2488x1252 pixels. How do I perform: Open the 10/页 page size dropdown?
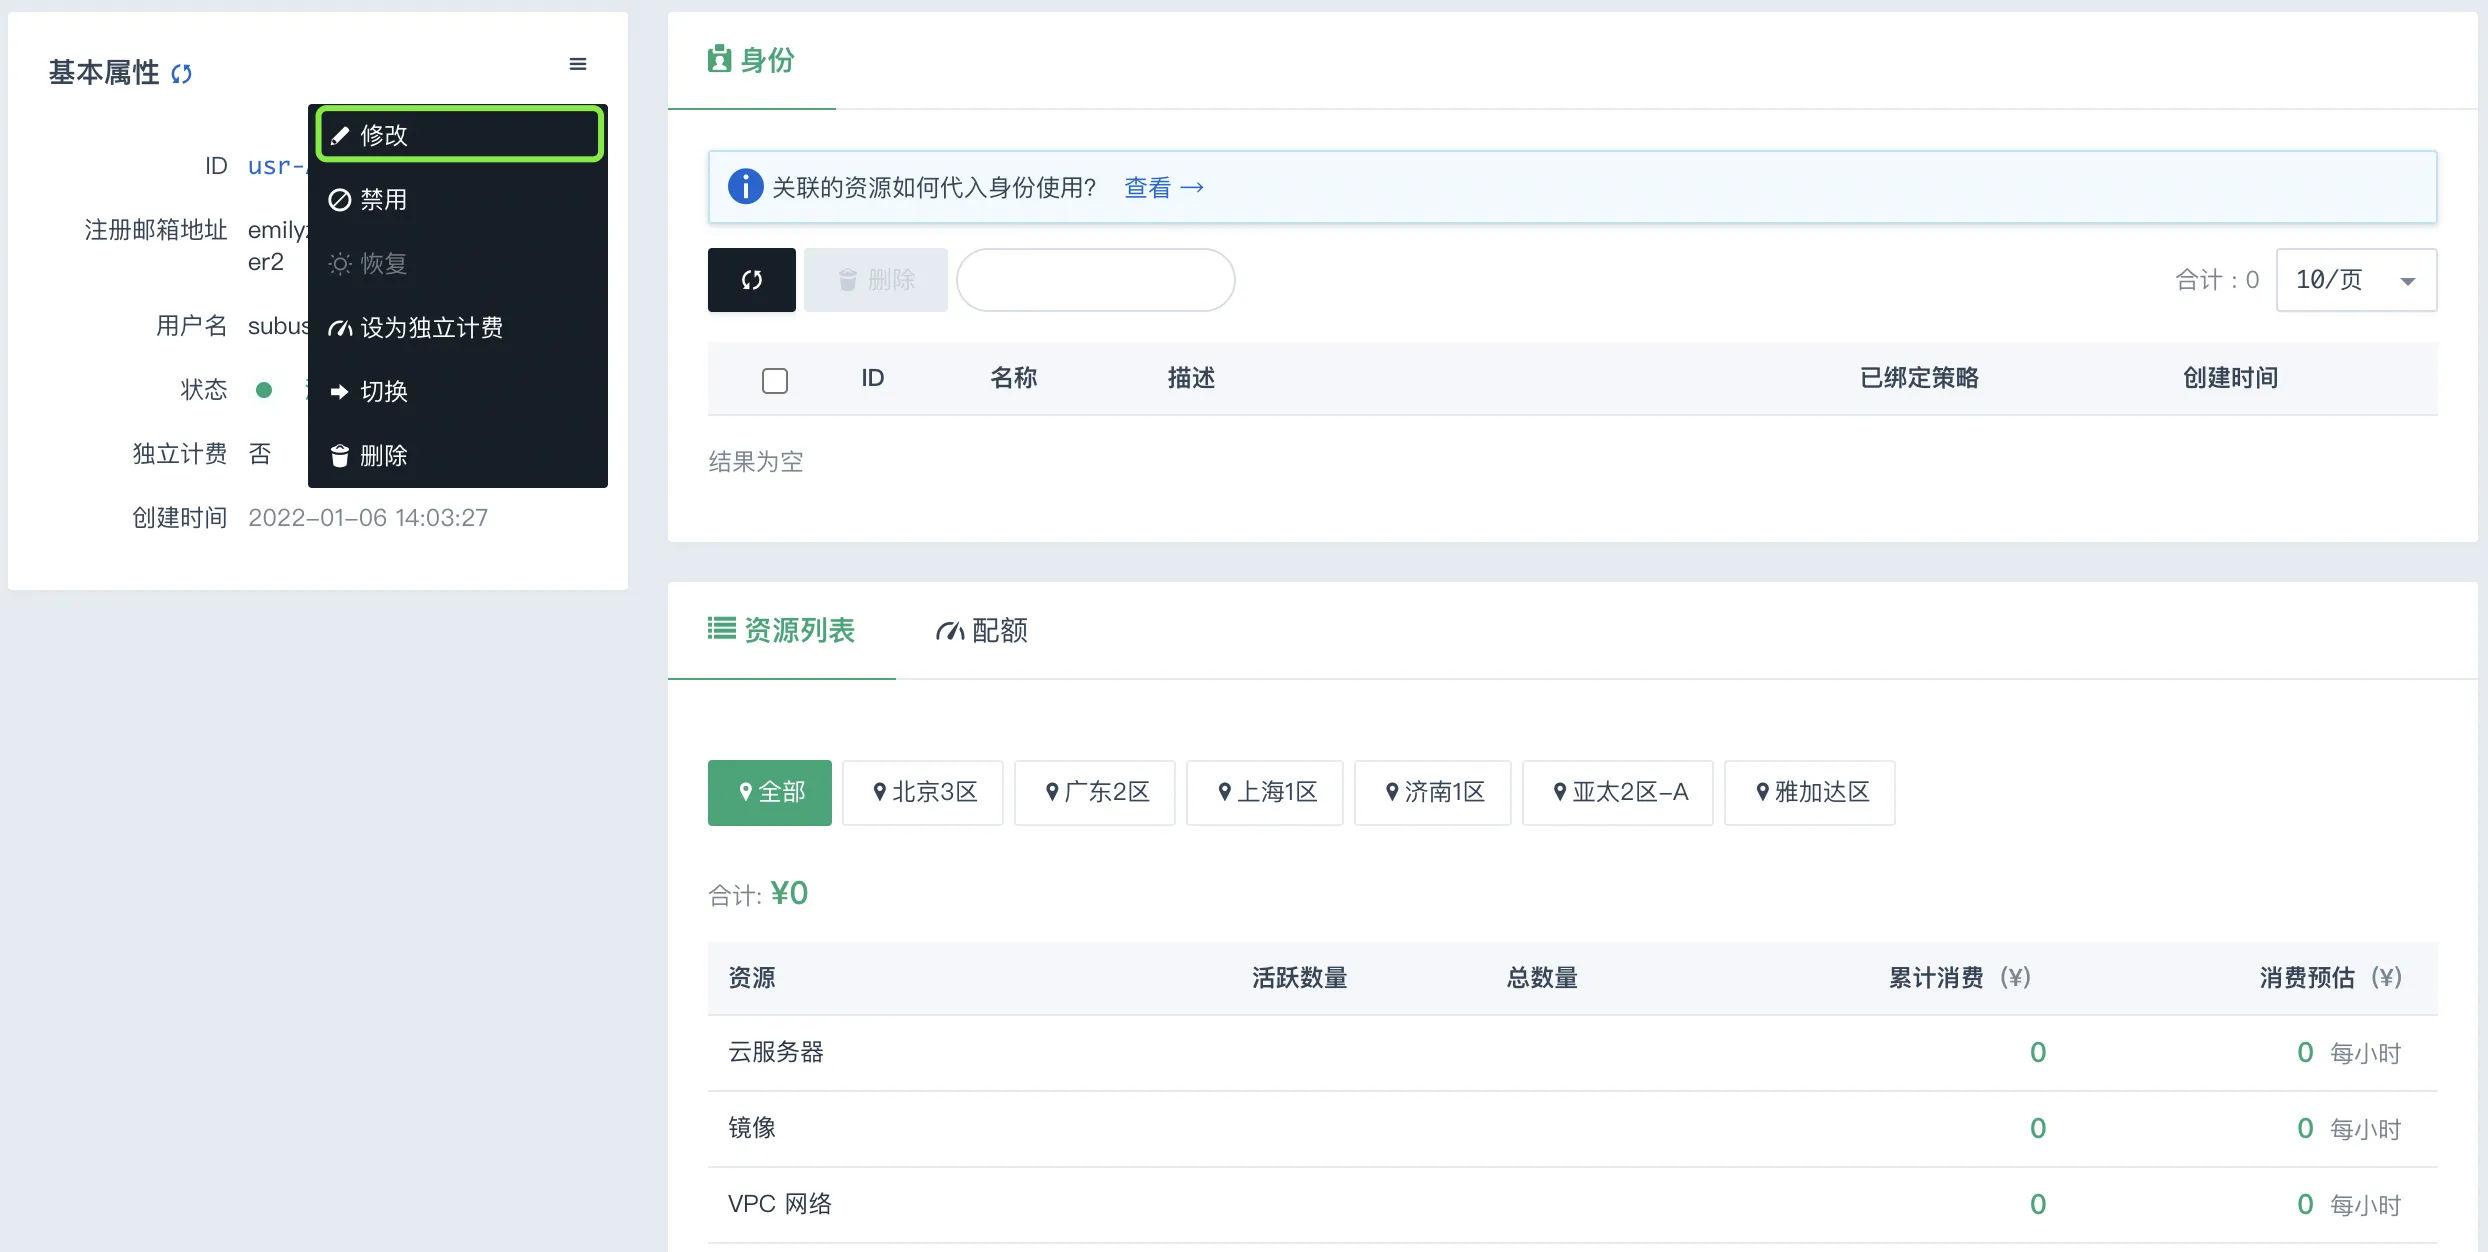point(2356,280)
